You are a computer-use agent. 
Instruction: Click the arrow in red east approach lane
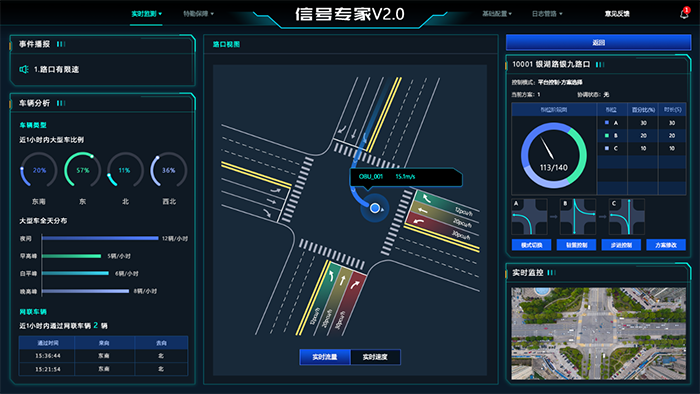[x=418, y=220]
